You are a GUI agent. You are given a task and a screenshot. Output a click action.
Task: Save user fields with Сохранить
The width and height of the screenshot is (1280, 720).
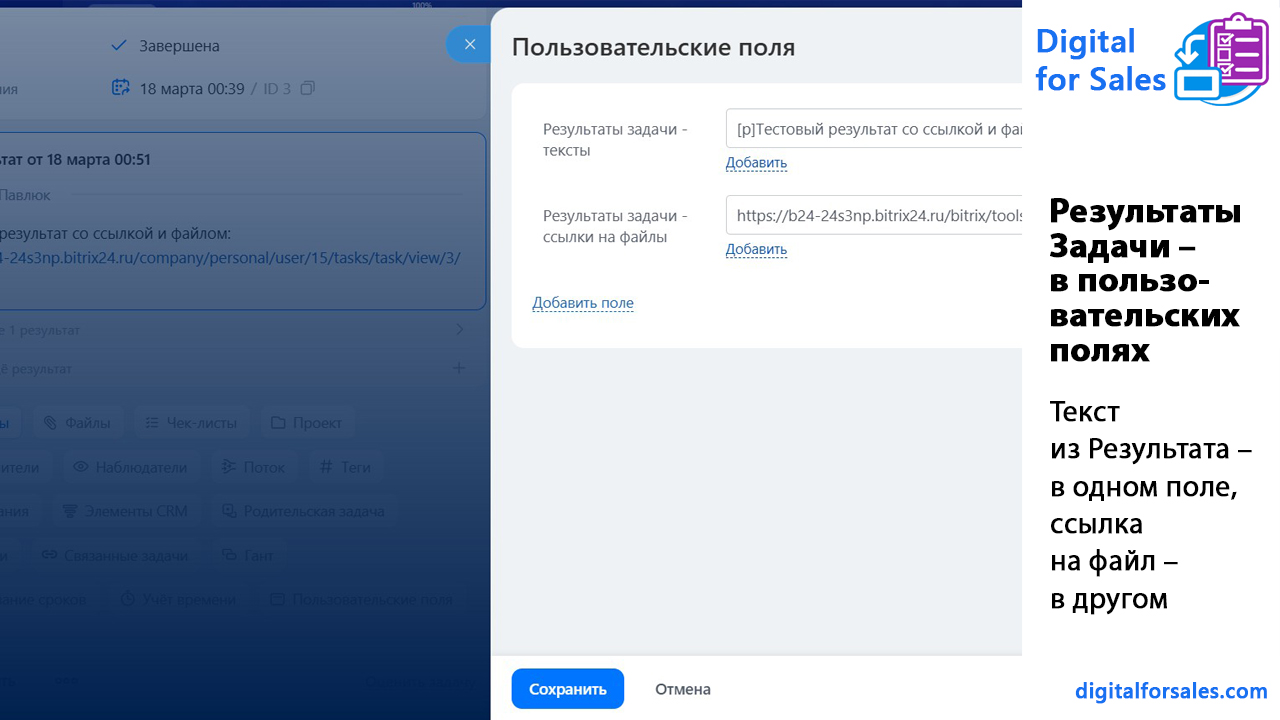coord(568,689)
